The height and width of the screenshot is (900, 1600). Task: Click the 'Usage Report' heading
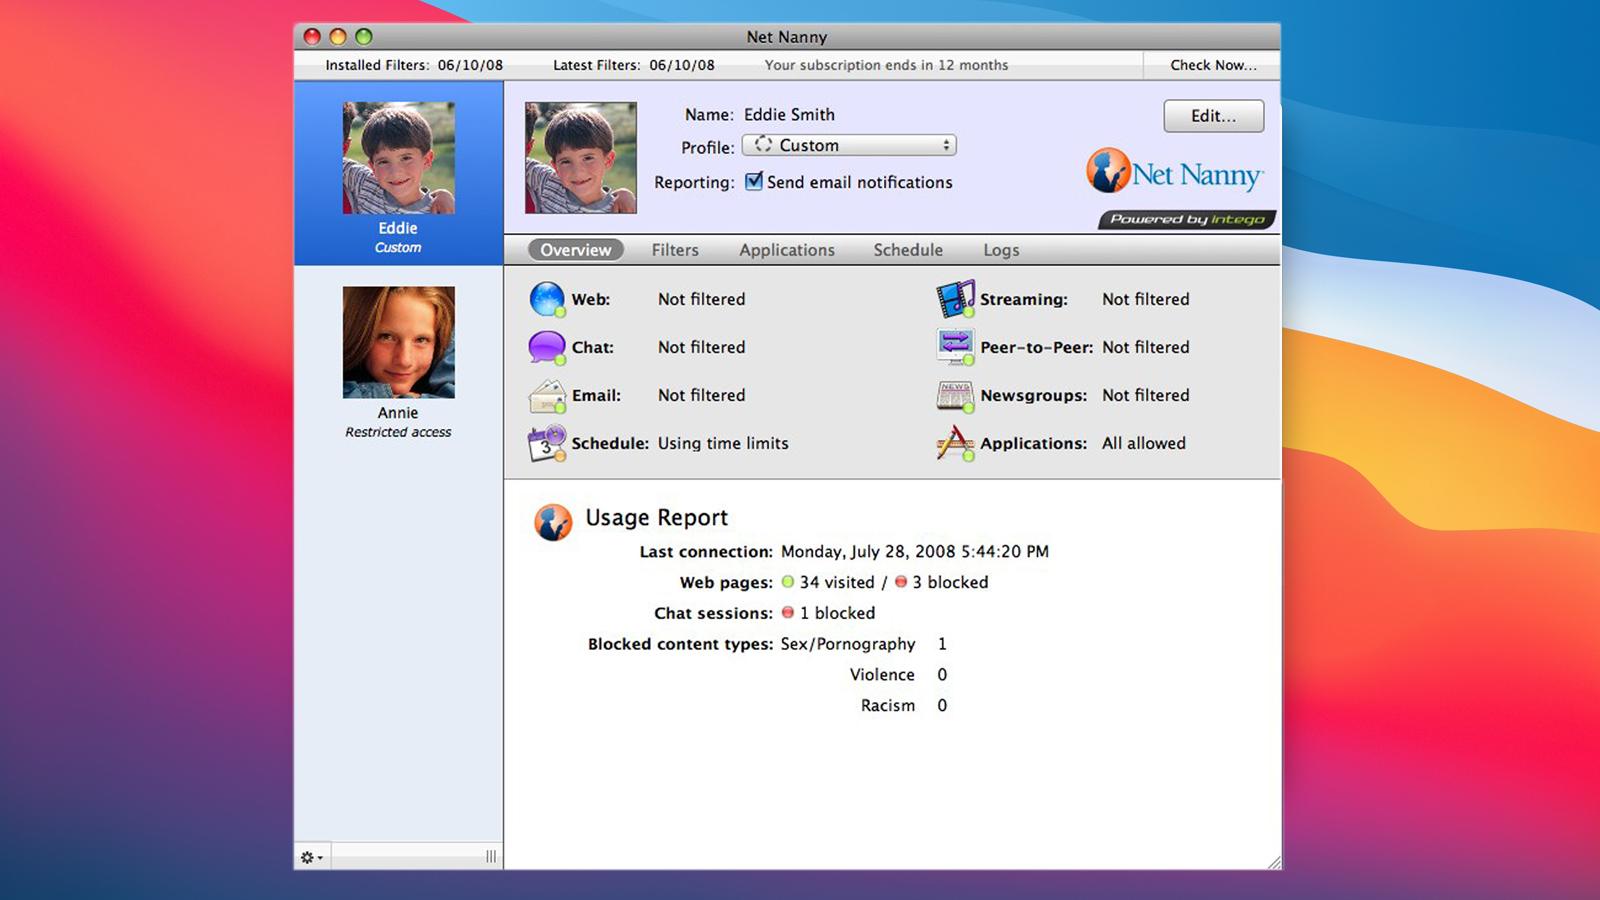[x=657, y=518]
